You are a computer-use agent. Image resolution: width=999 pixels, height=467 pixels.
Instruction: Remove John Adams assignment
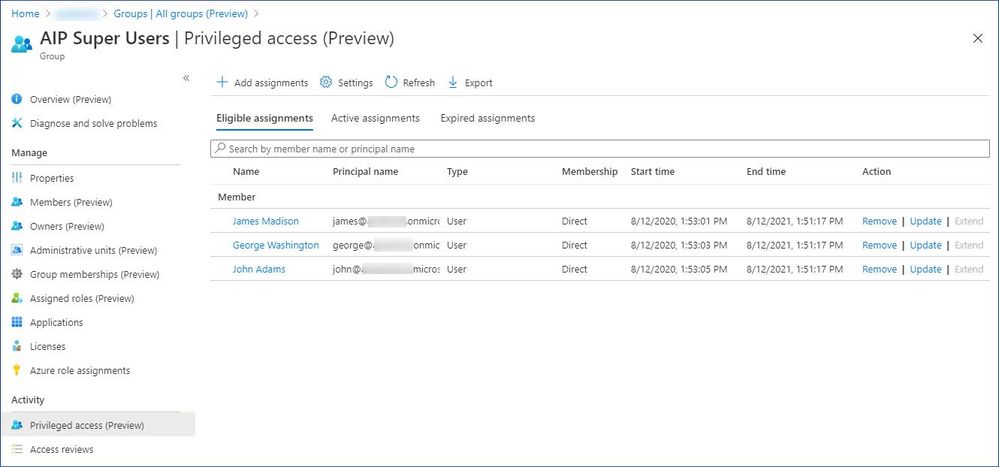[879, 269]
